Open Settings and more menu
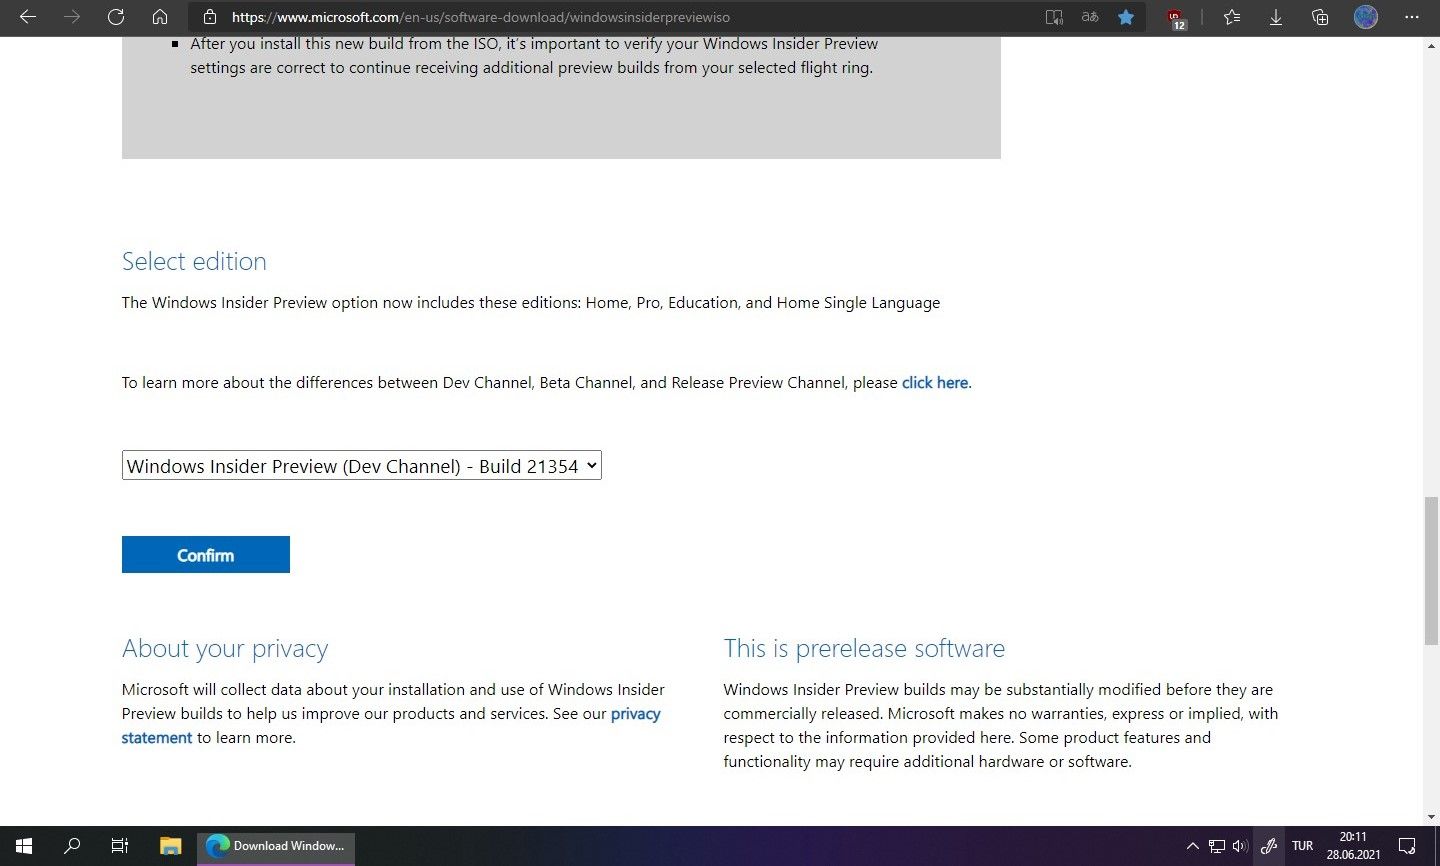1440x866 pixels. [1412, 17]
